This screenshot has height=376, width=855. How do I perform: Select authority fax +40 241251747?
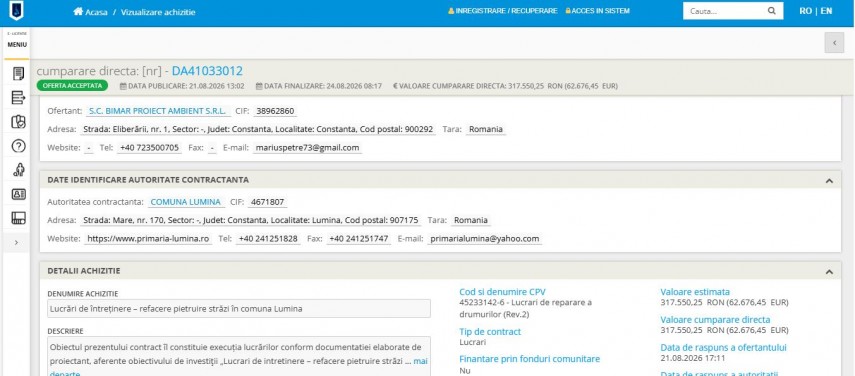tap(359, 239)
